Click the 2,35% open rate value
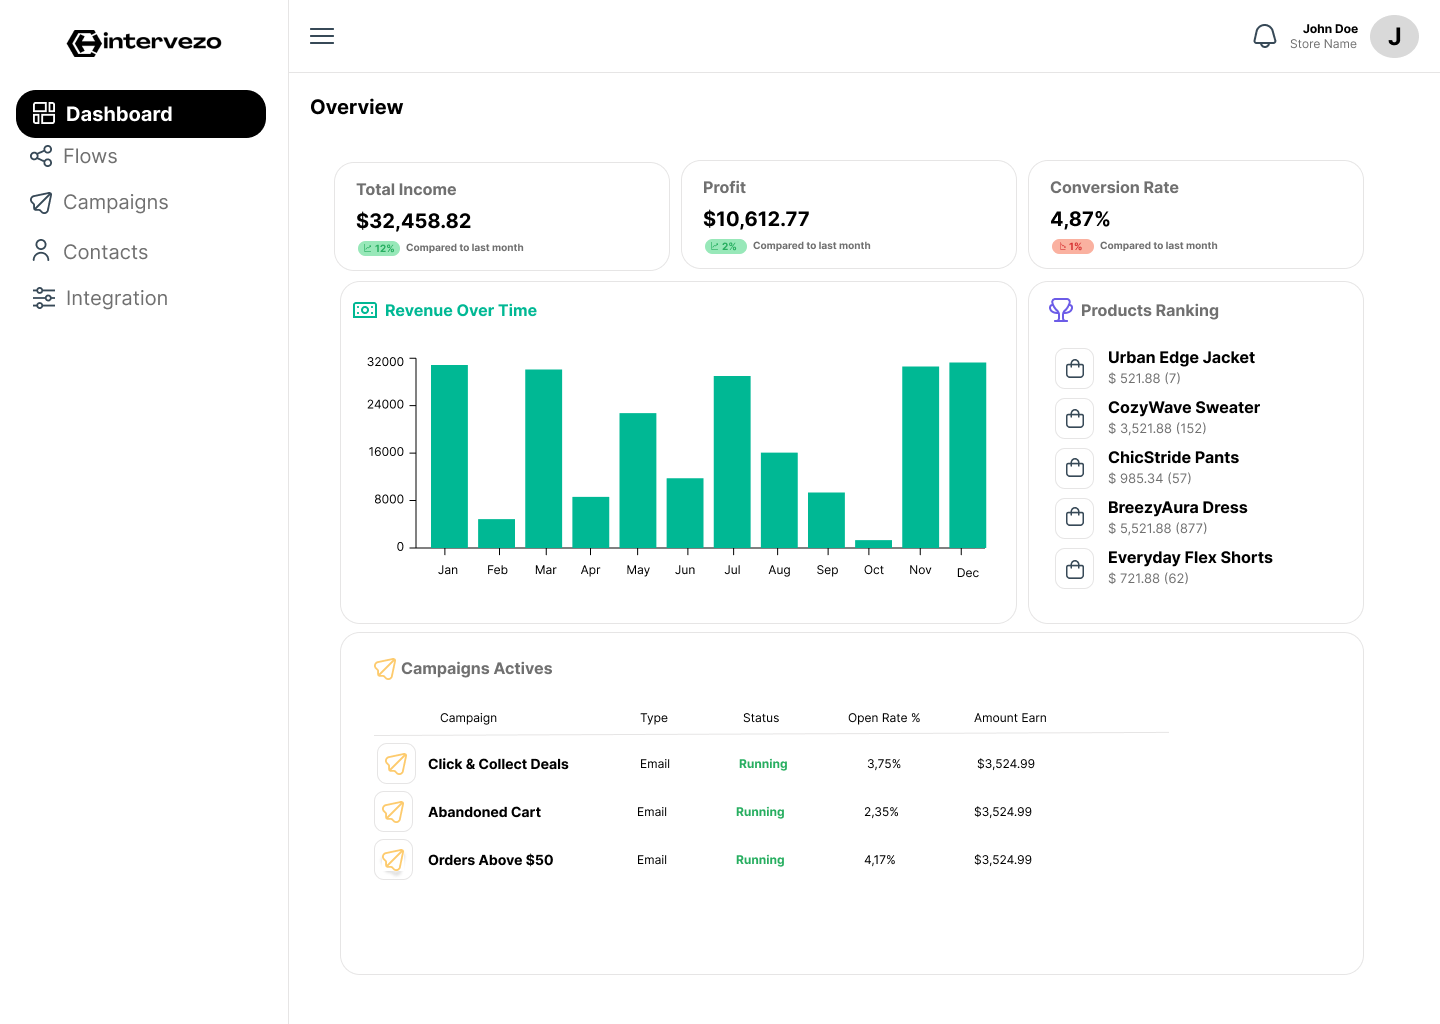Screen dimensions: 1440x1024 tap(881, 812)
